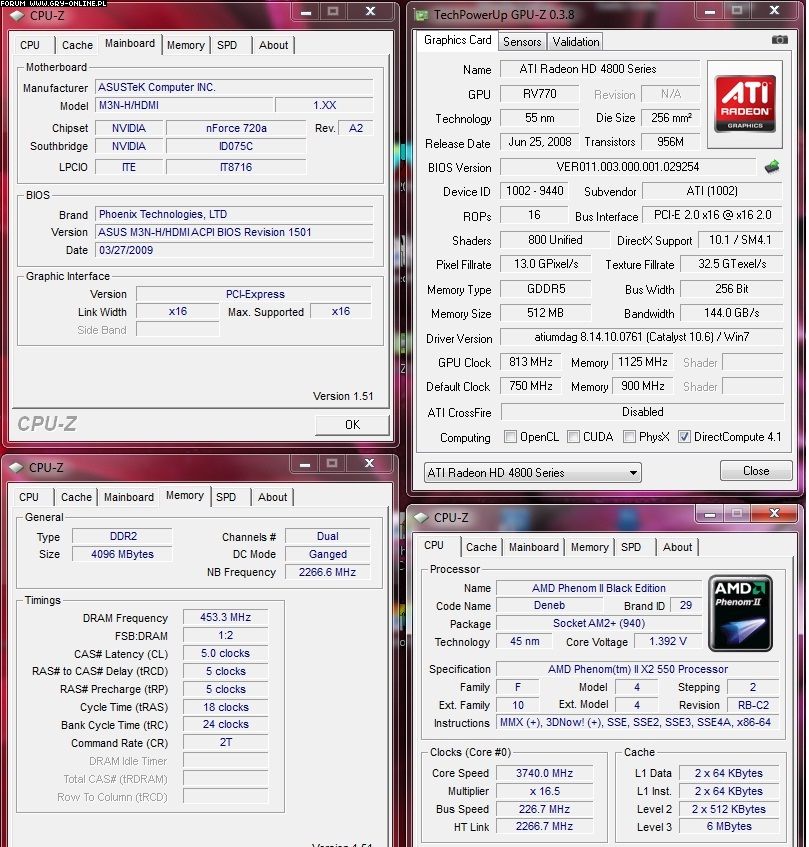Click the BIOS Version field in GPU-Z
The width and height of the screenshot is (809, 847).
pos(628,167)
